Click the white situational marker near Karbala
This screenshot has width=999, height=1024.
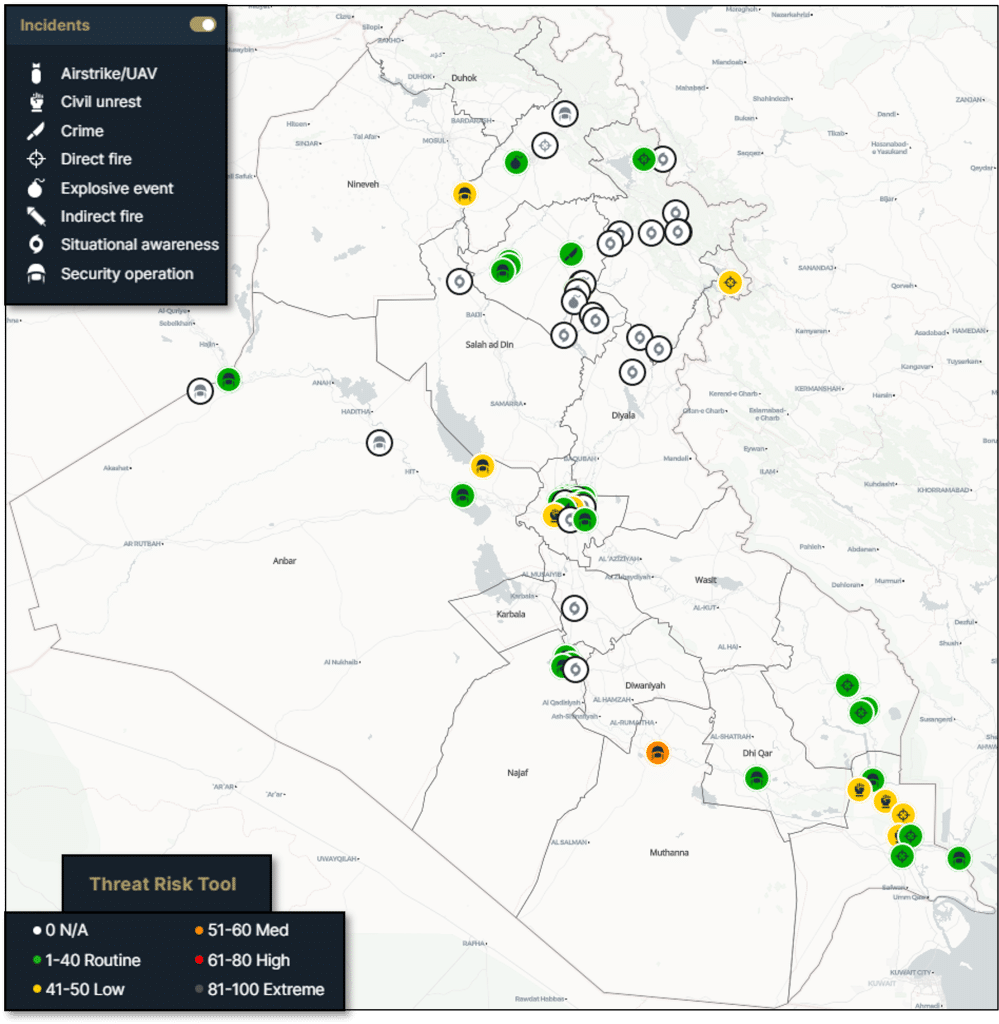pyautogui.click(x=574, y=607)
